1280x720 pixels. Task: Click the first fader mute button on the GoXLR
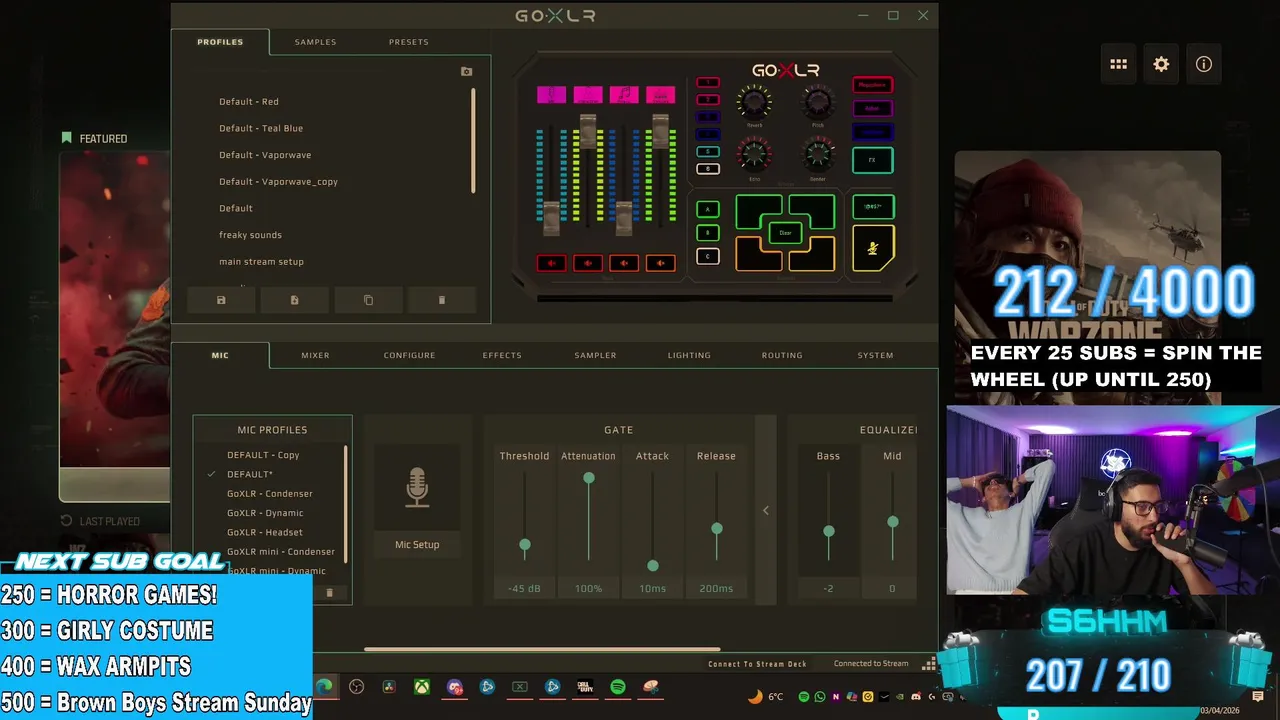coord(551,263)
